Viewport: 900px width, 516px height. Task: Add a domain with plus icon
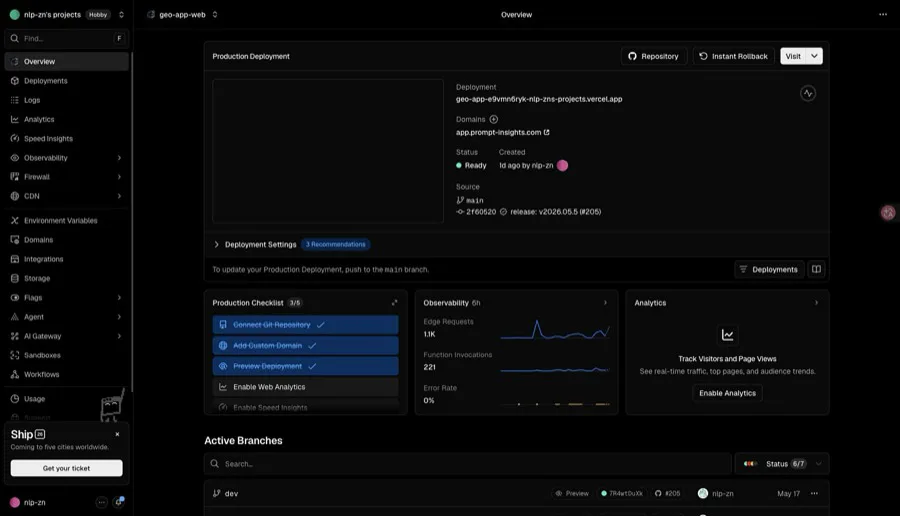tap(494, 119)
